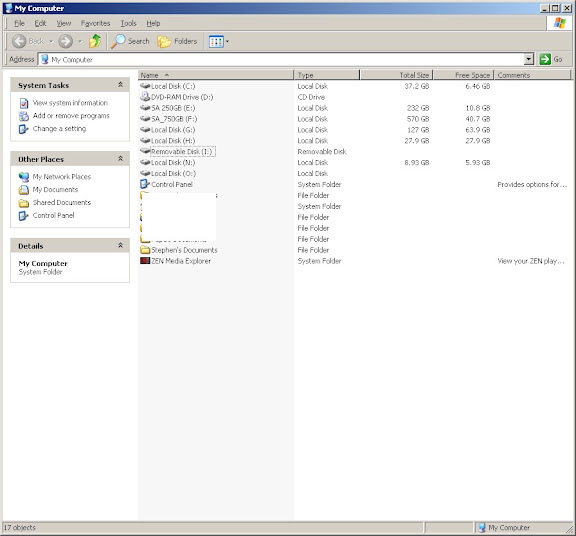Screen dimensions: 576x536
Task: Click the 'Provides options for...' comment
Action: point(532,184)
